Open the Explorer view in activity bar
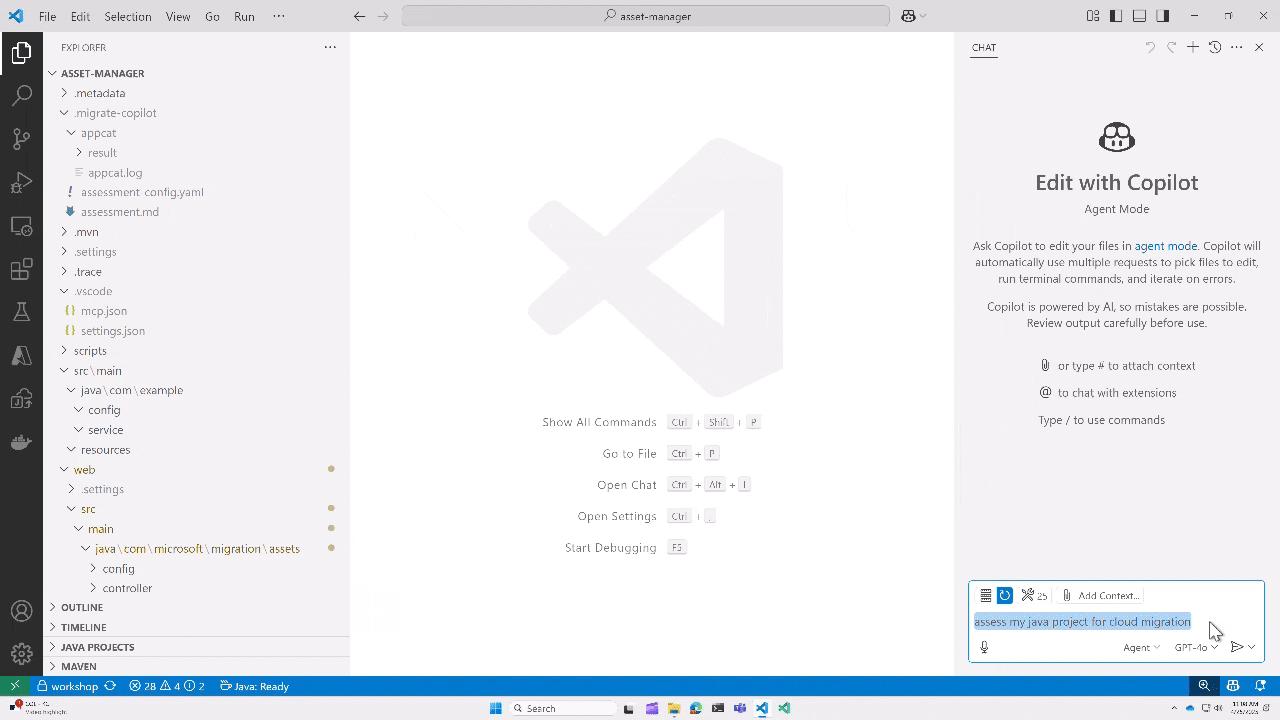Image resolution: width=1280 pixels, height=720 pixels. (x=21, y=52)
